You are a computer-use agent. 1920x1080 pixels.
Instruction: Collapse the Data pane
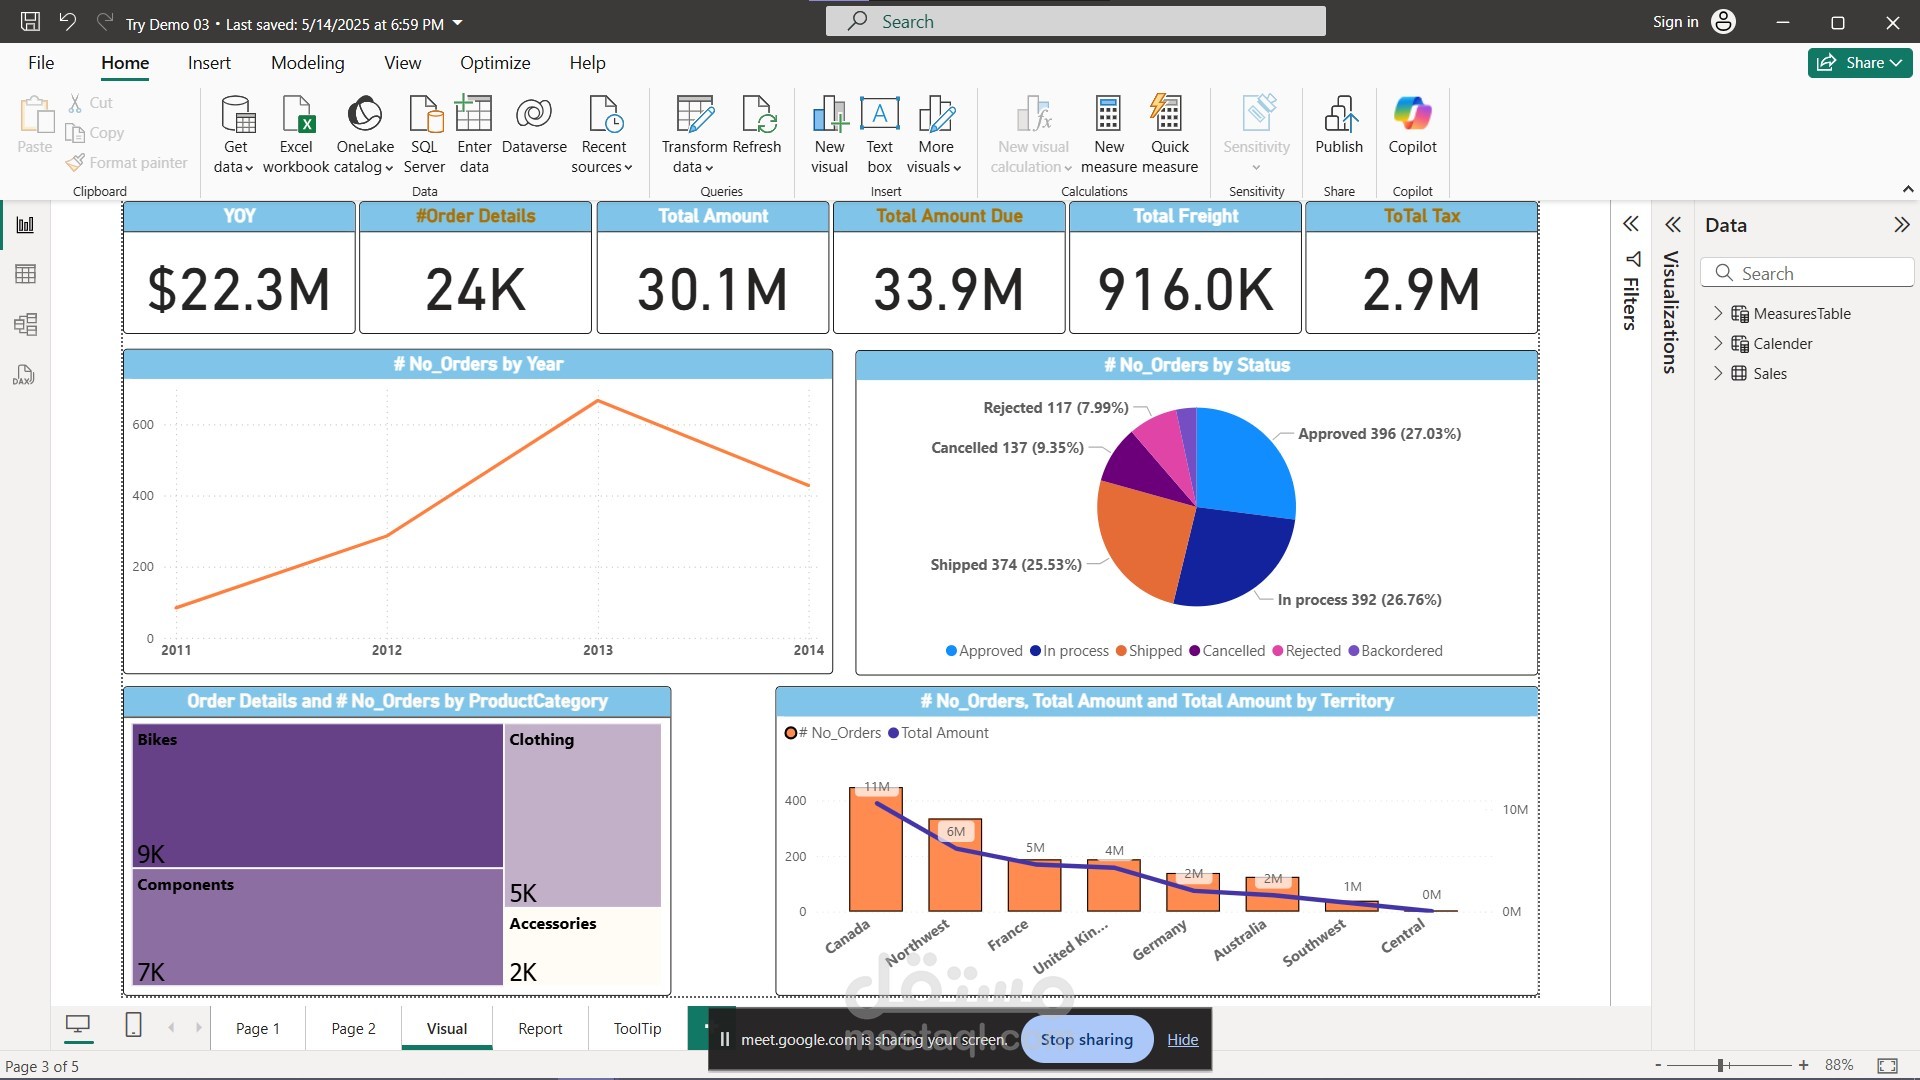pyautogui.click(x=1901, y=224)
